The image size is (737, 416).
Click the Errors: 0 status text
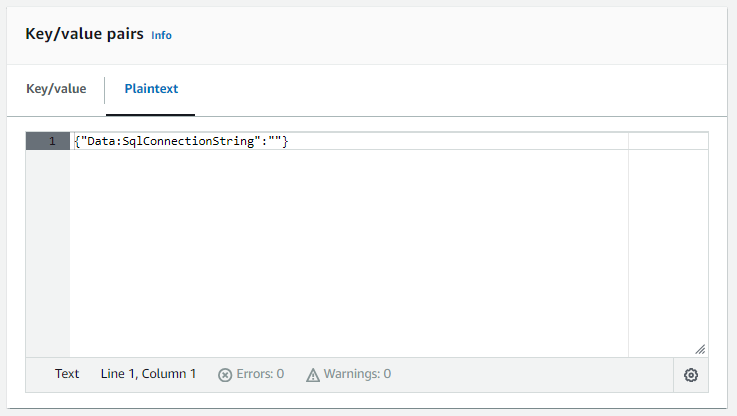260,374
